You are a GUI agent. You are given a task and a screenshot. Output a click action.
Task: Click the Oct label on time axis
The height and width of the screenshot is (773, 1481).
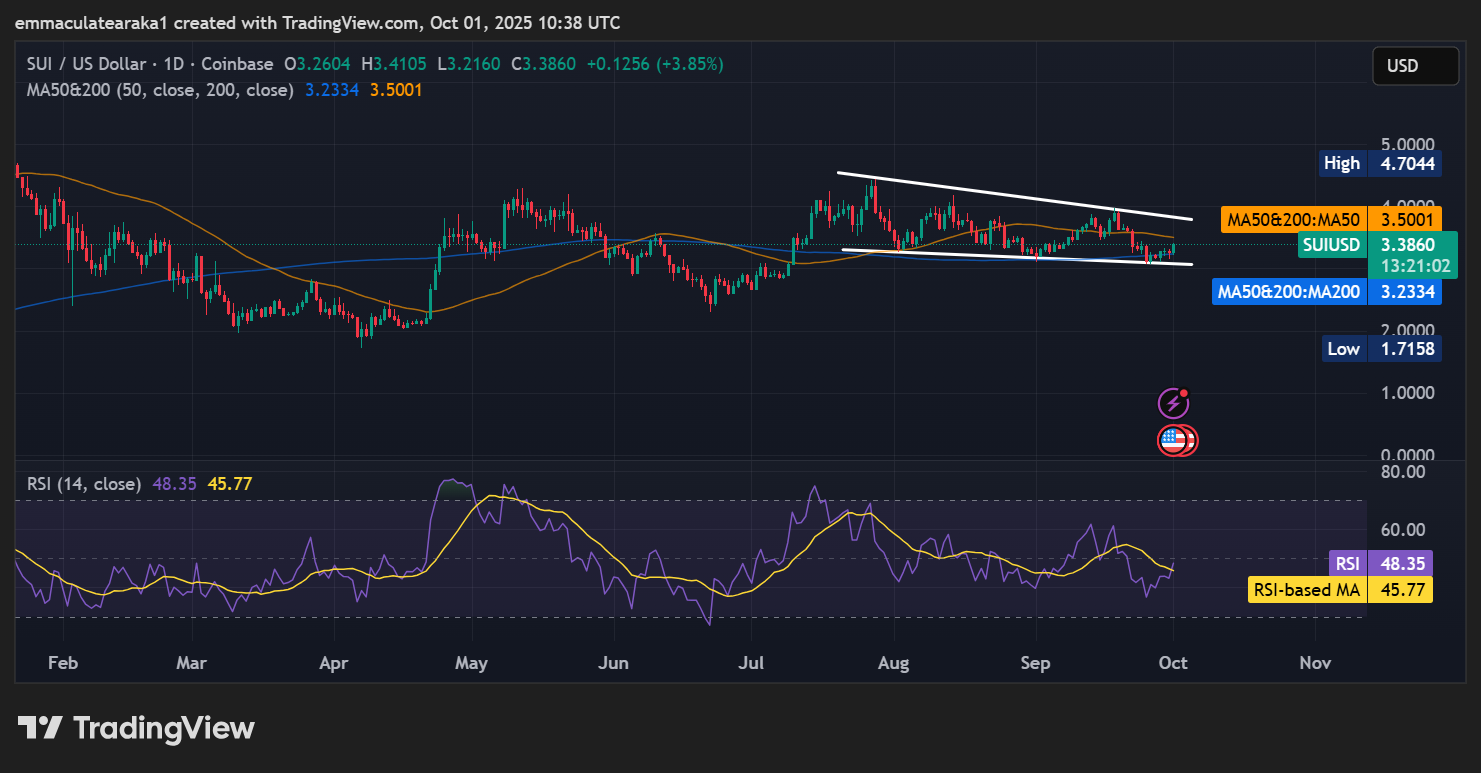1172,663
